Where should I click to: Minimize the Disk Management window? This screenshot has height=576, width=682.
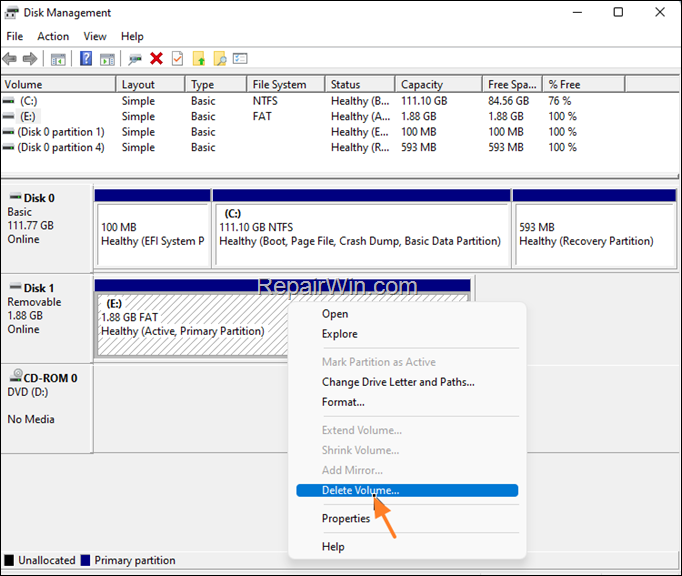click(x=577, y=12)
